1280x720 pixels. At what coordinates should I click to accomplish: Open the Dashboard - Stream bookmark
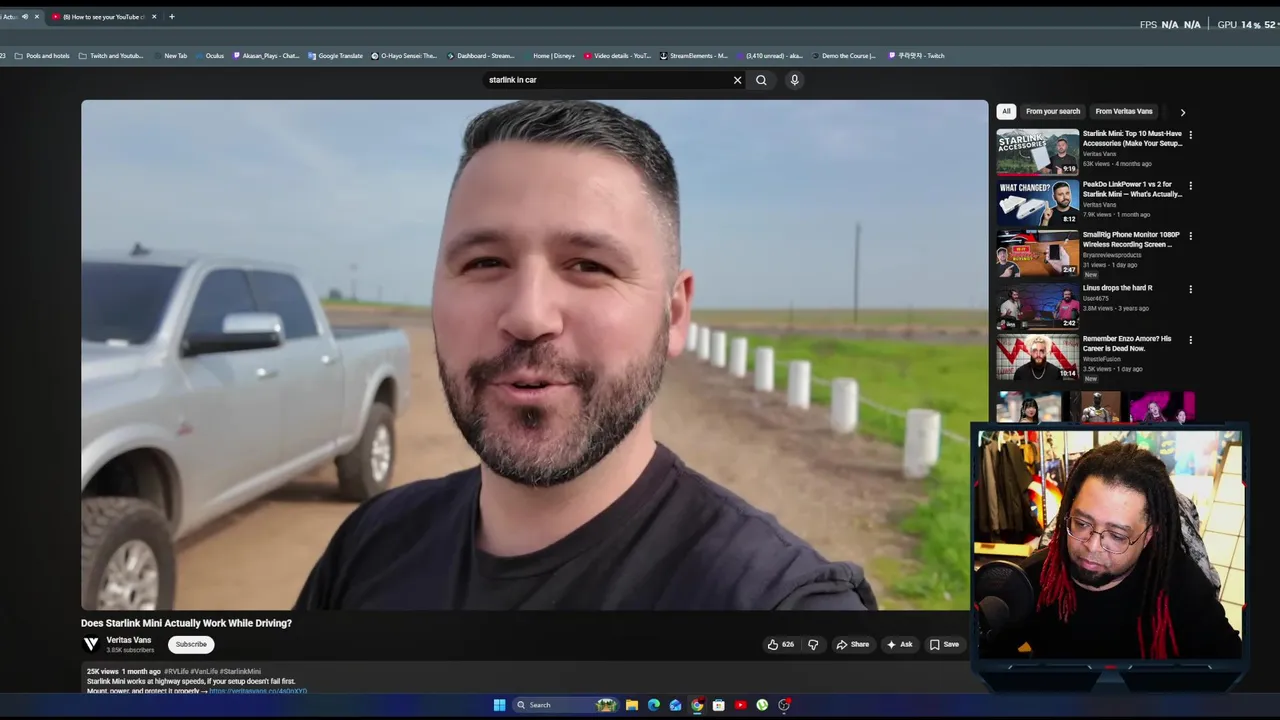(480, 56)
